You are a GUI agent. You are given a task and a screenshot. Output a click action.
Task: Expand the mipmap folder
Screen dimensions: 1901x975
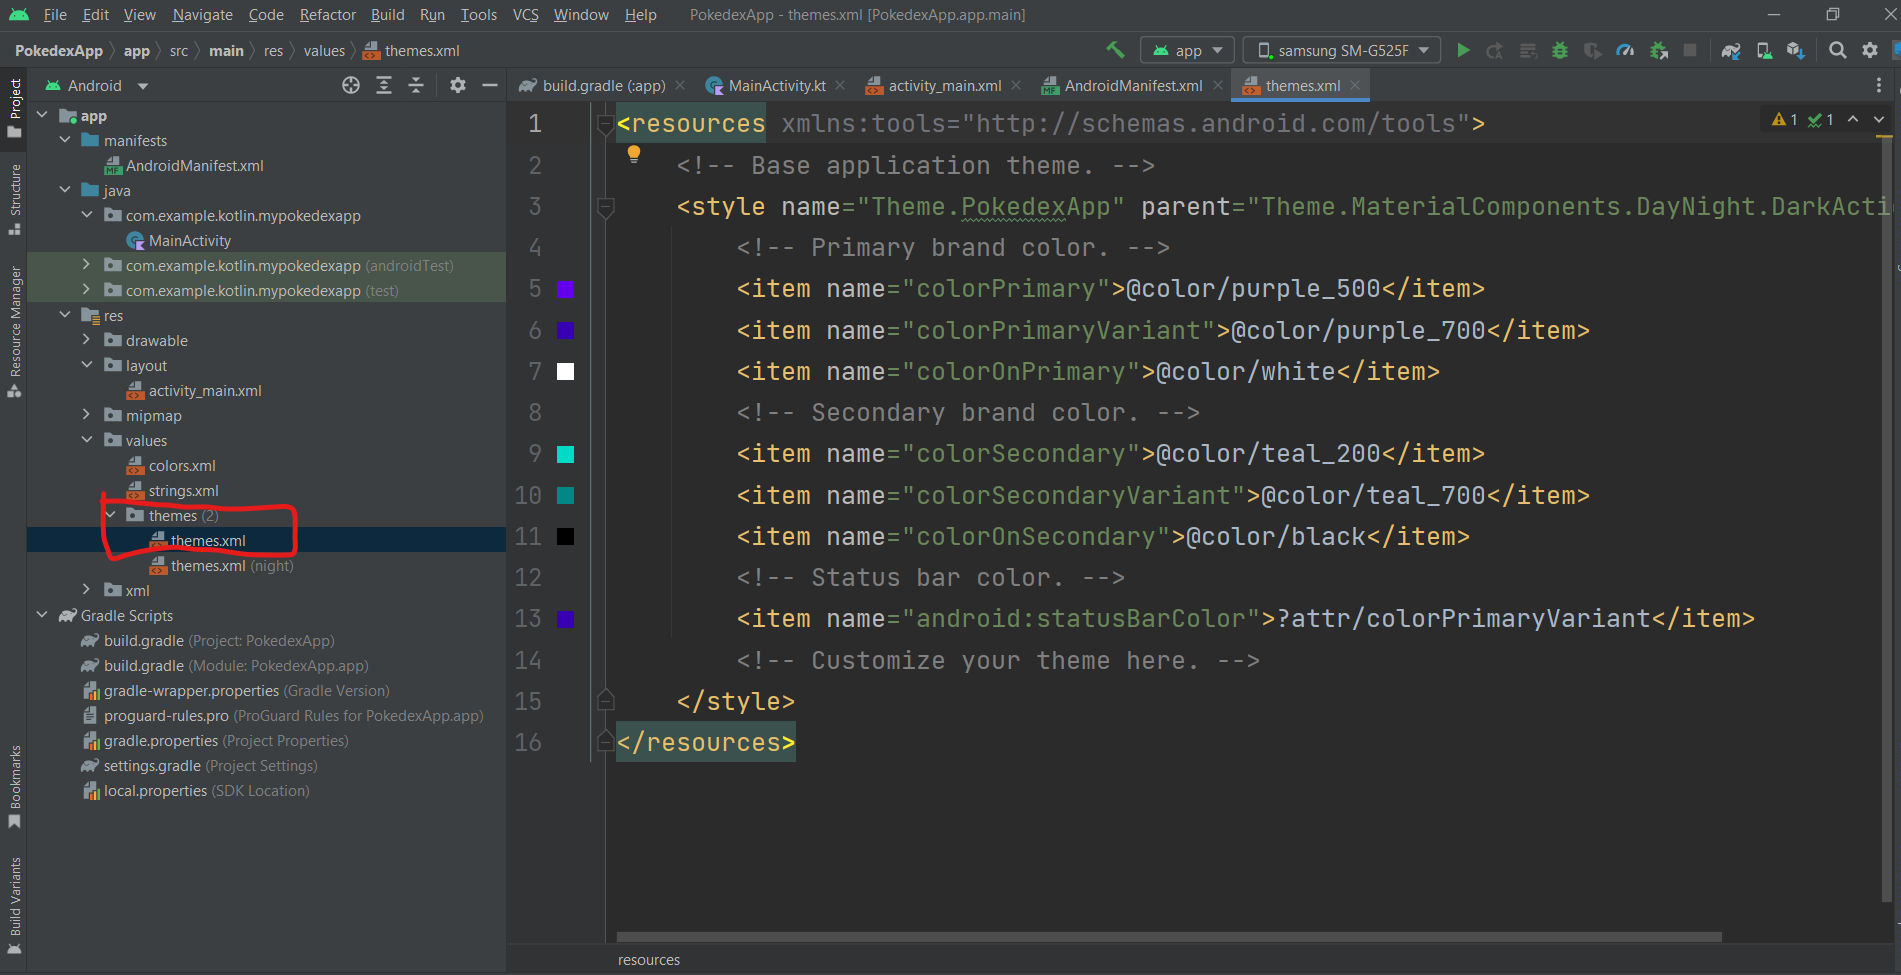click(x=87, y=415)
